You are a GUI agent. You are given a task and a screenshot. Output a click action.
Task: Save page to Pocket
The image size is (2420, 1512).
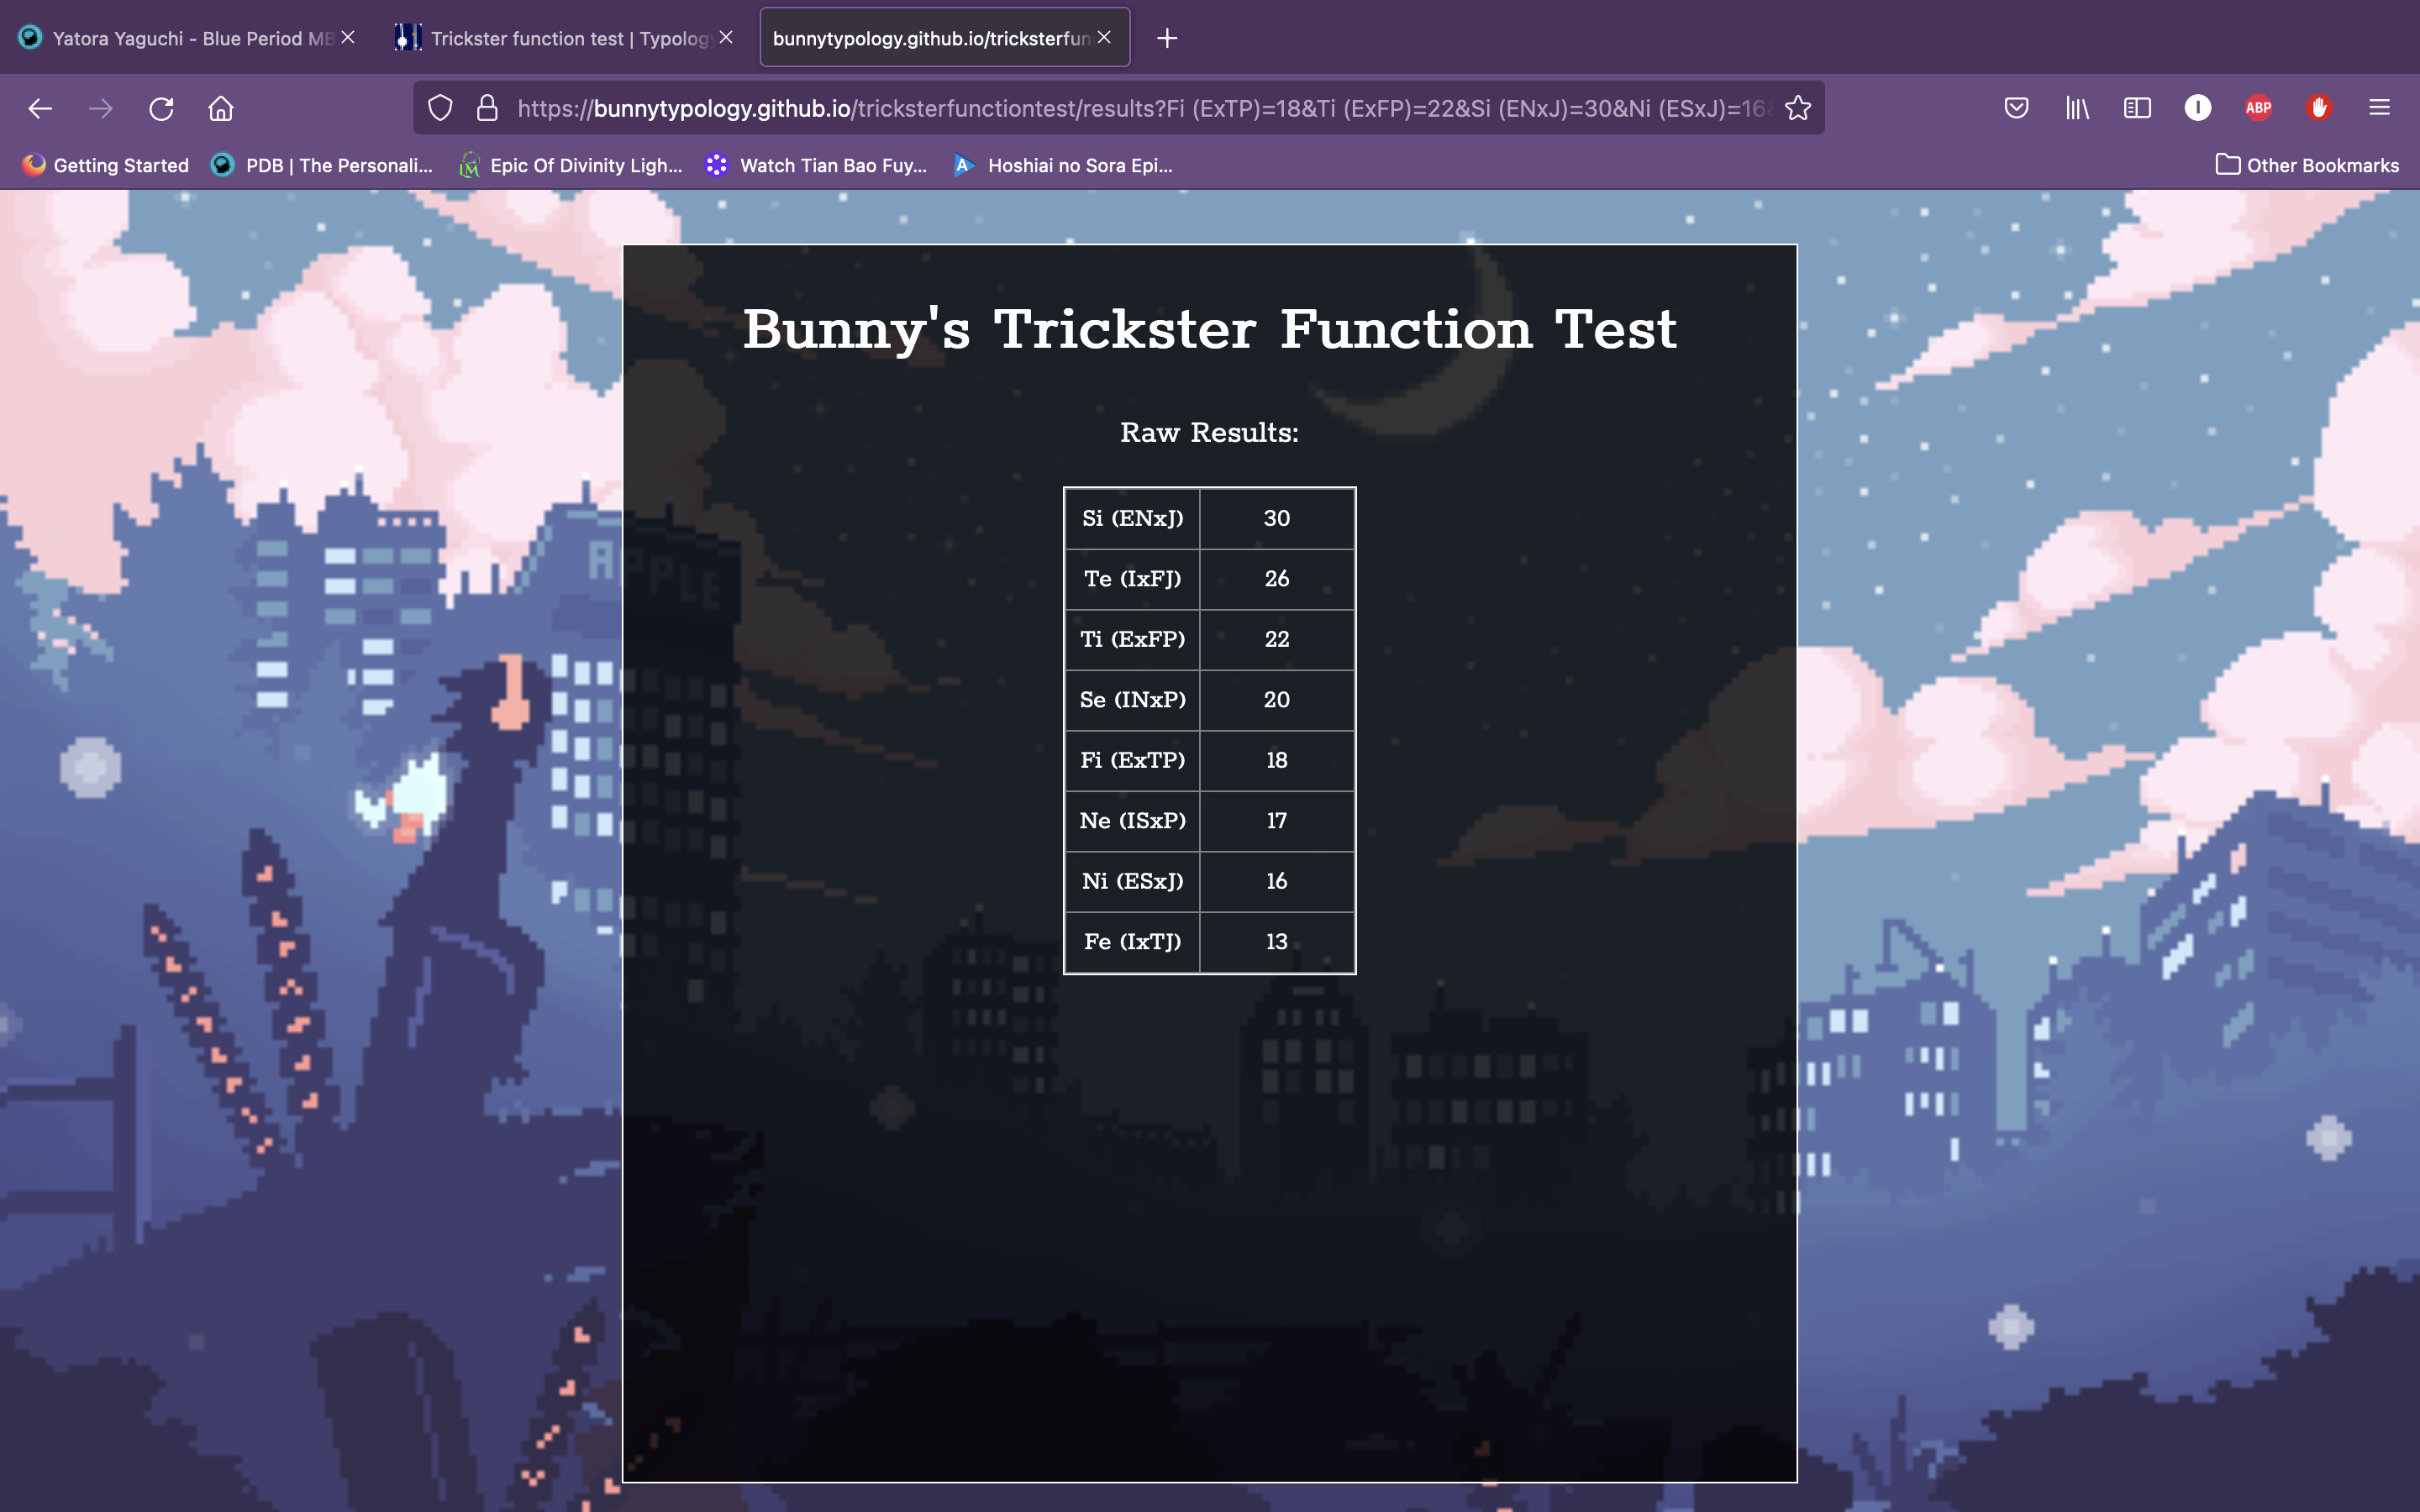coord(2016,108)
